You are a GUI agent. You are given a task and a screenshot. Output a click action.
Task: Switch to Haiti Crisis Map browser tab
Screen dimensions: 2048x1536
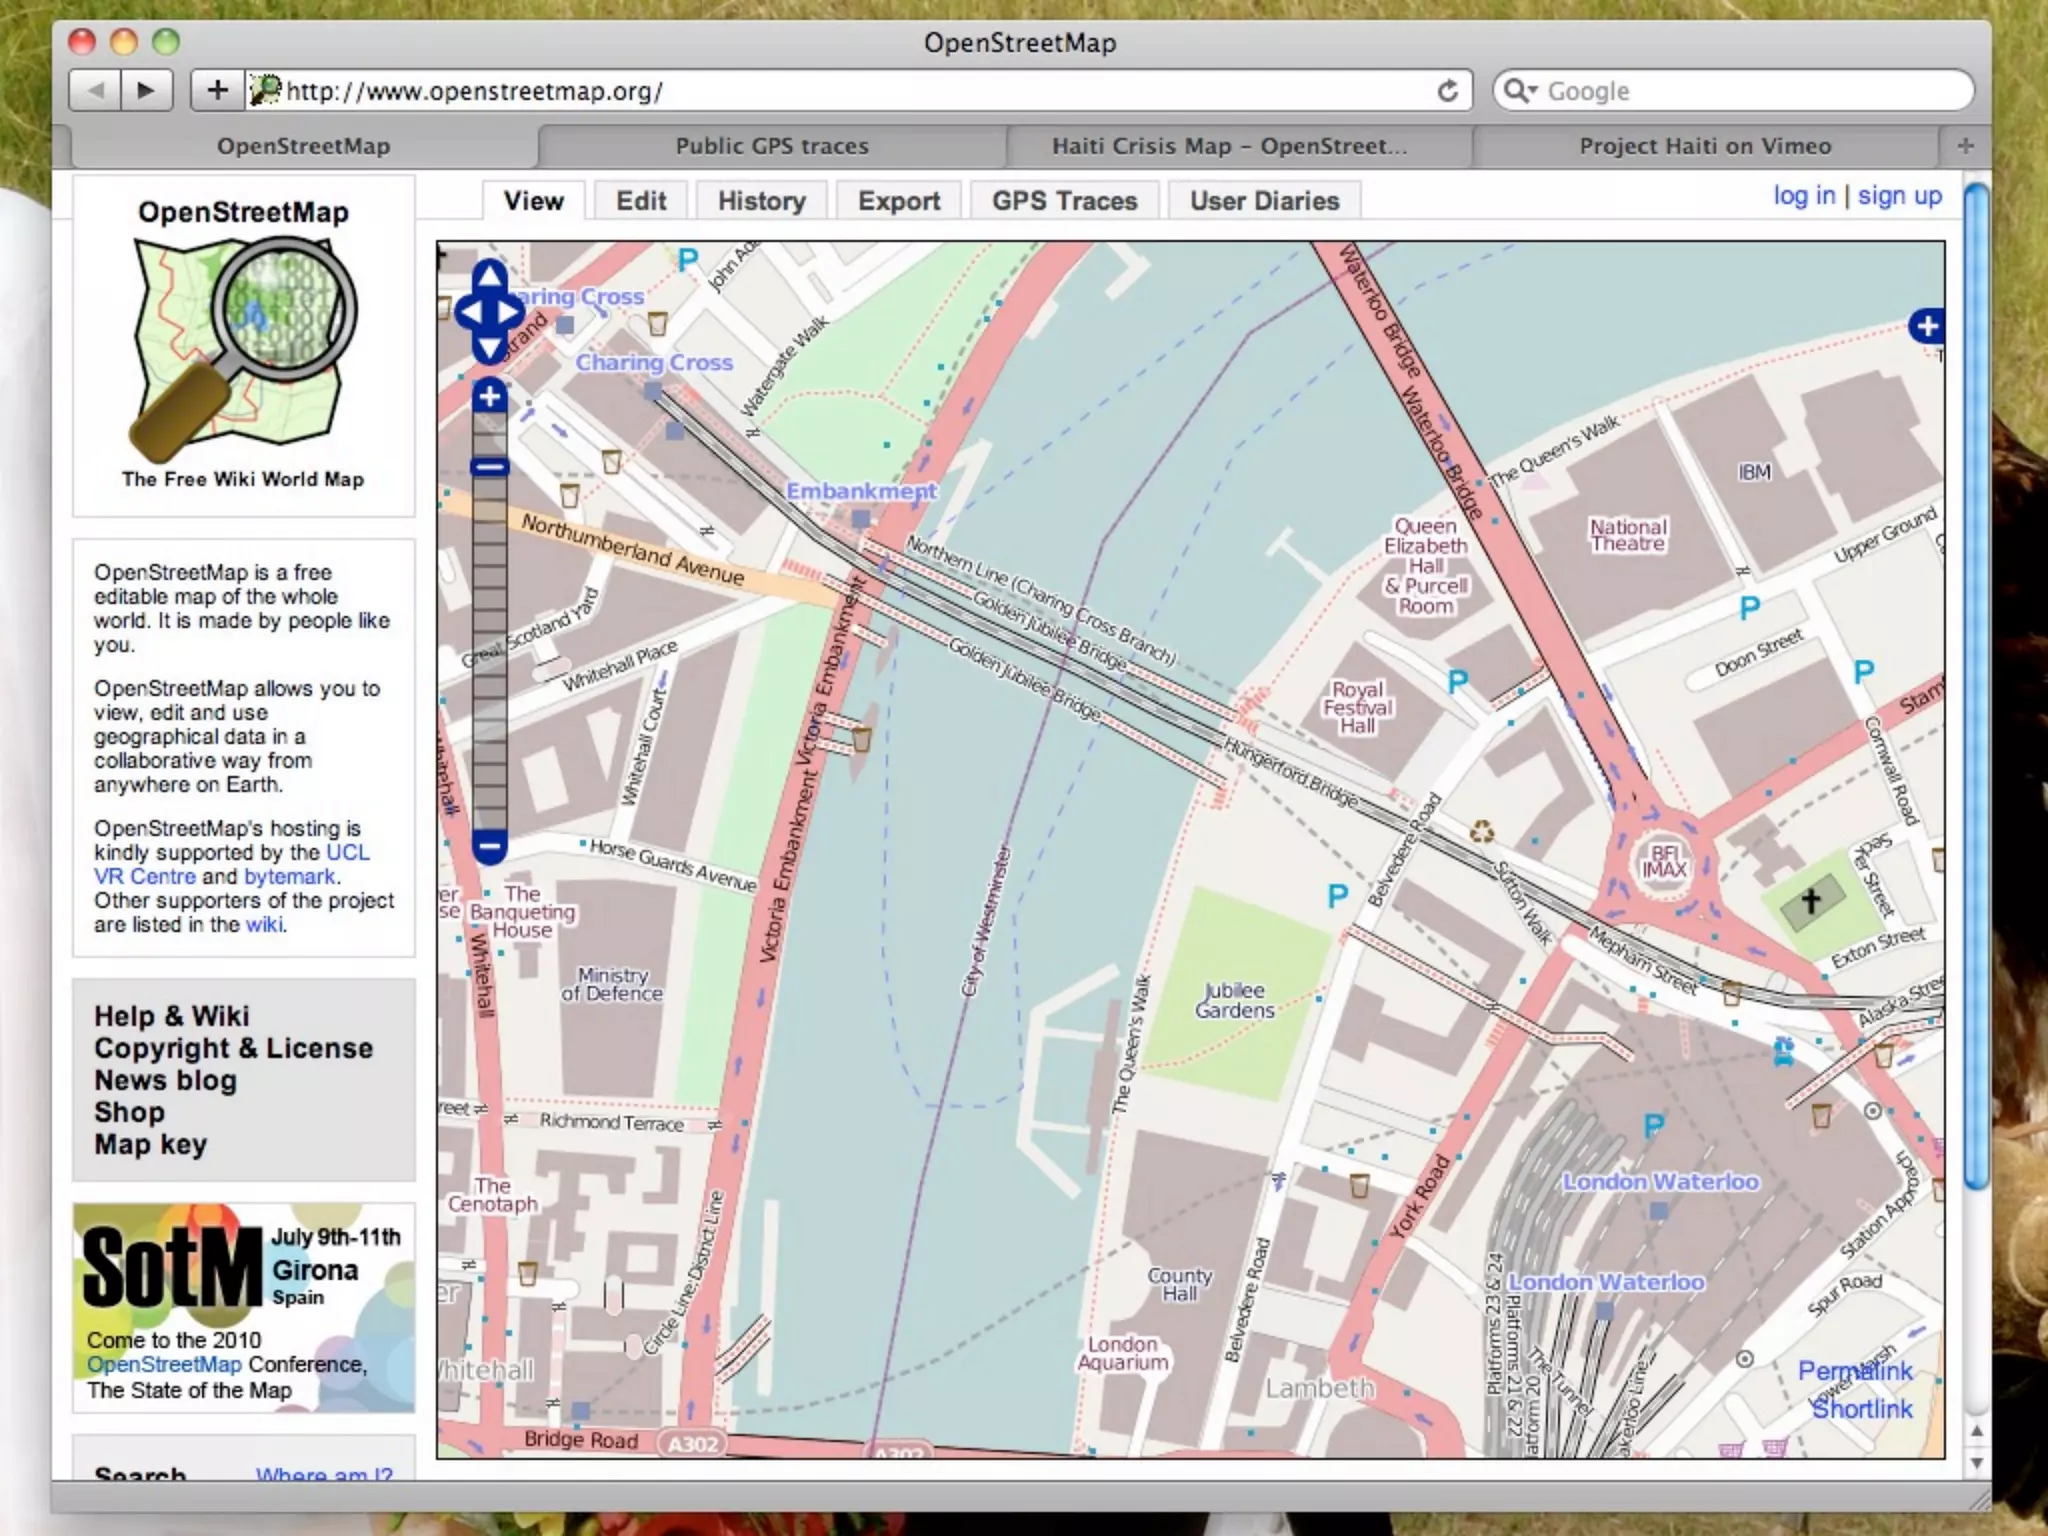[1229, 146]
